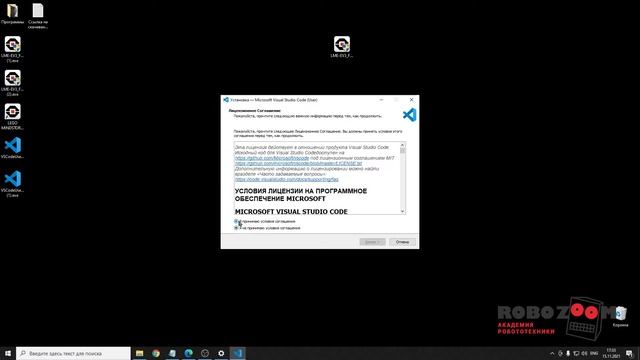Click the license scrollbar thumb
640x360 pixels.
(x=402, y=151)
